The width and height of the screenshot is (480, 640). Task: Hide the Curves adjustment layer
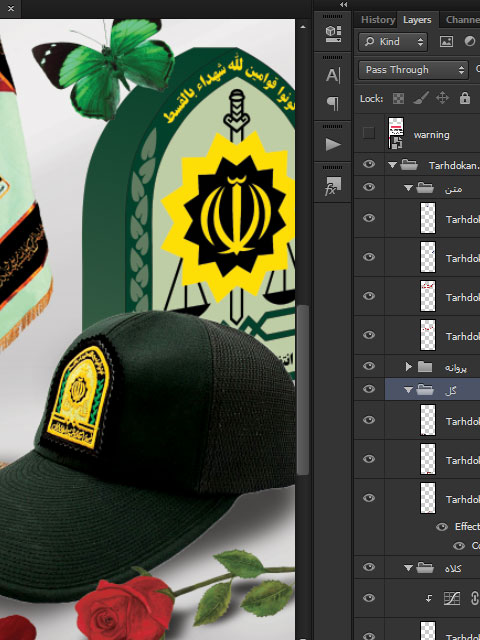(x=369, y=598)
